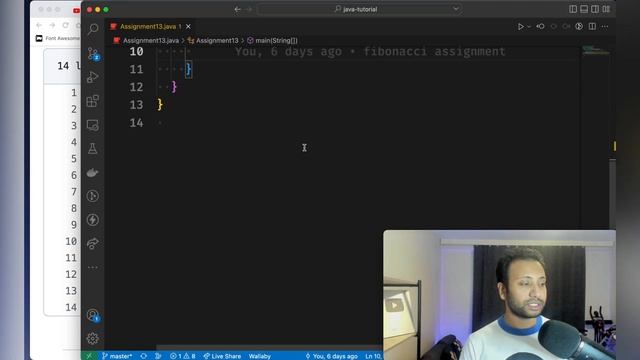Open the circular play-icon view in activity bar

93,196
